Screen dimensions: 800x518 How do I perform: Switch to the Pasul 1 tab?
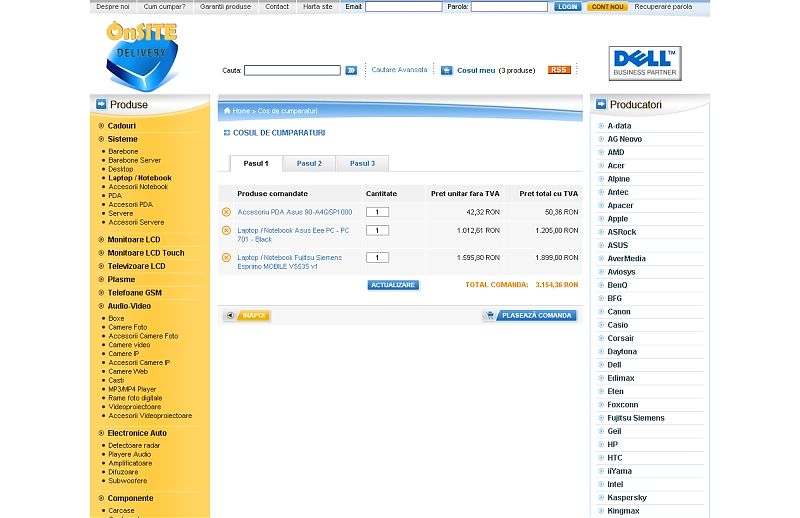click(x=256, y=163)
